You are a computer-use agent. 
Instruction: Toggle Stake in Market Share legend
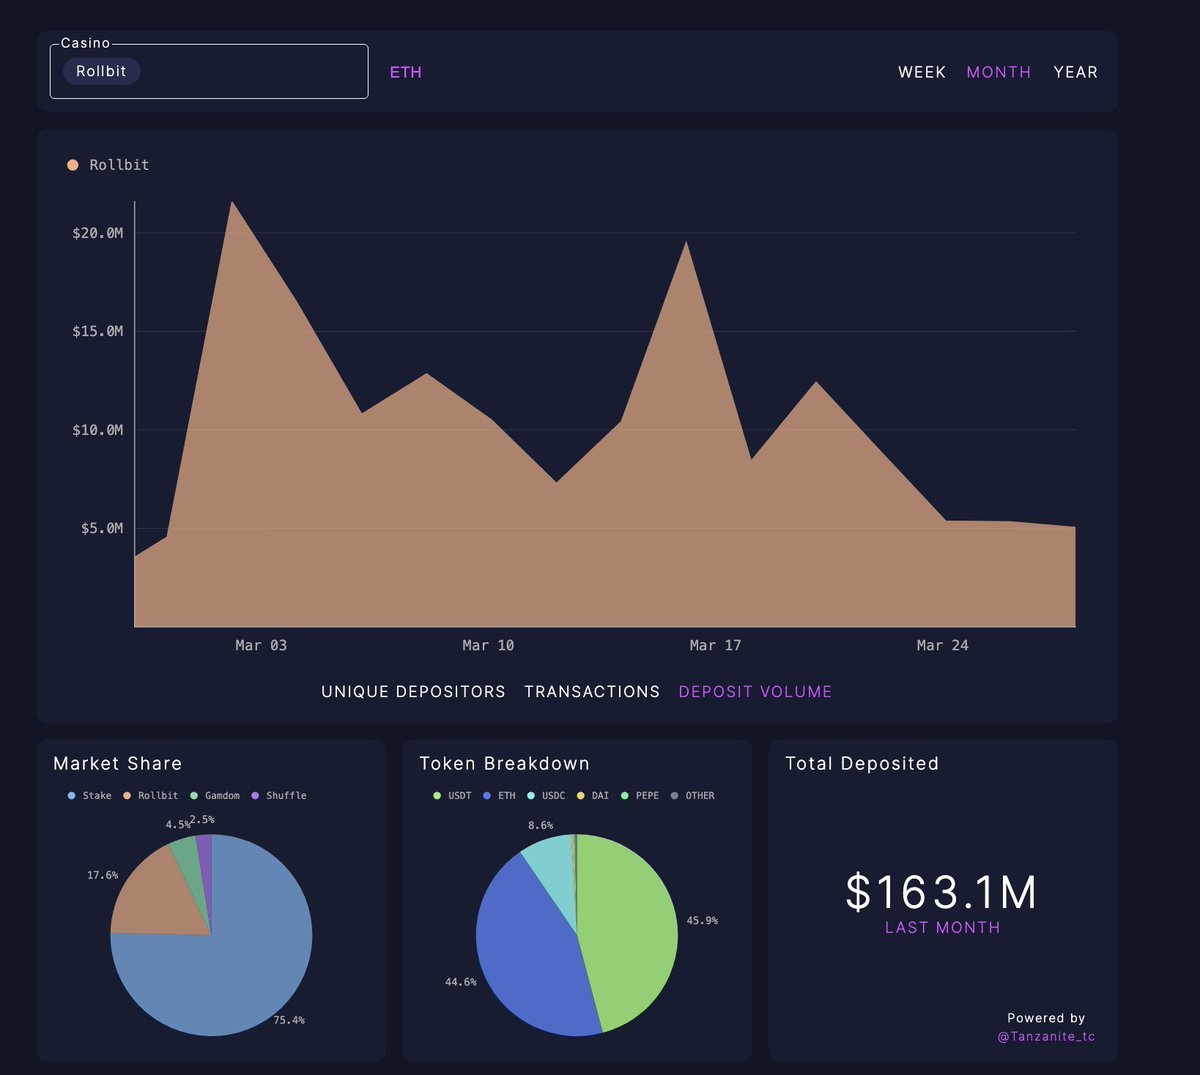[x=90, y=796]
